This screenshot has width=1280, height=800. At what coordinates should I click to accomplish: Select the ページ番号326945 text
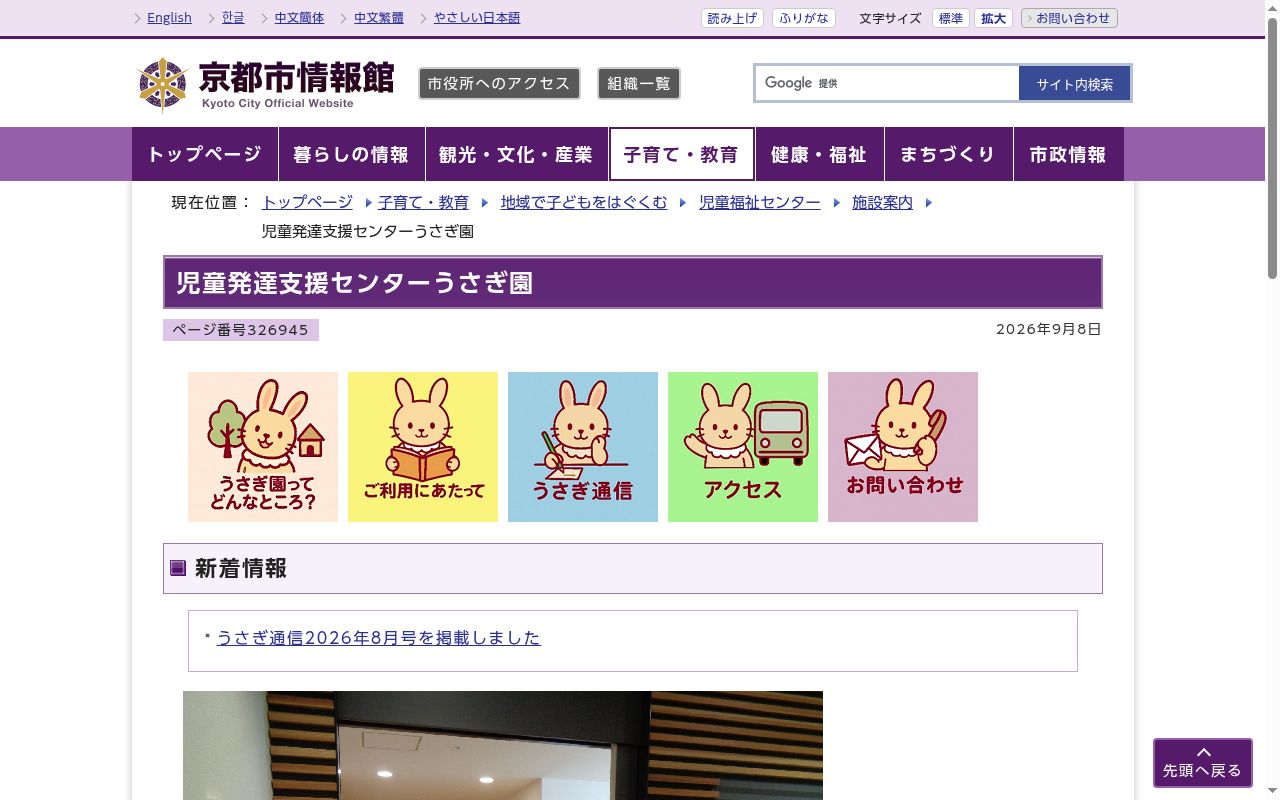tap(241, 330)
